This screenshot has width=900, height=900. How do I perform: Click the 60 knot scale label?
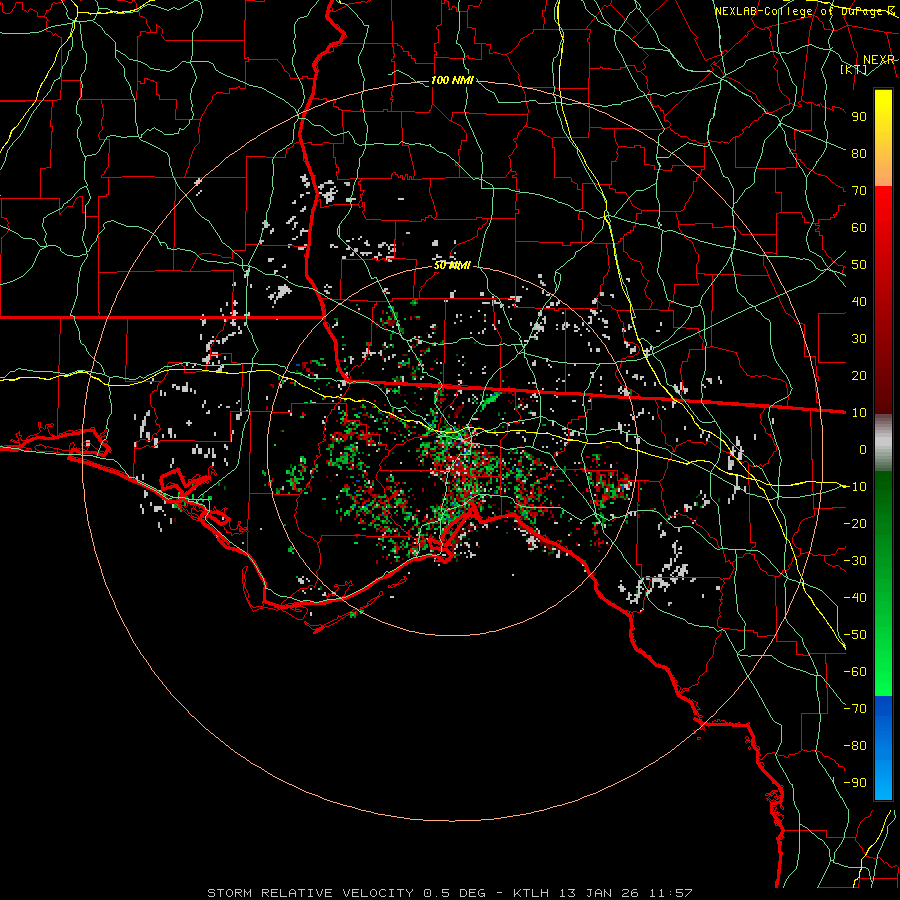859,227
